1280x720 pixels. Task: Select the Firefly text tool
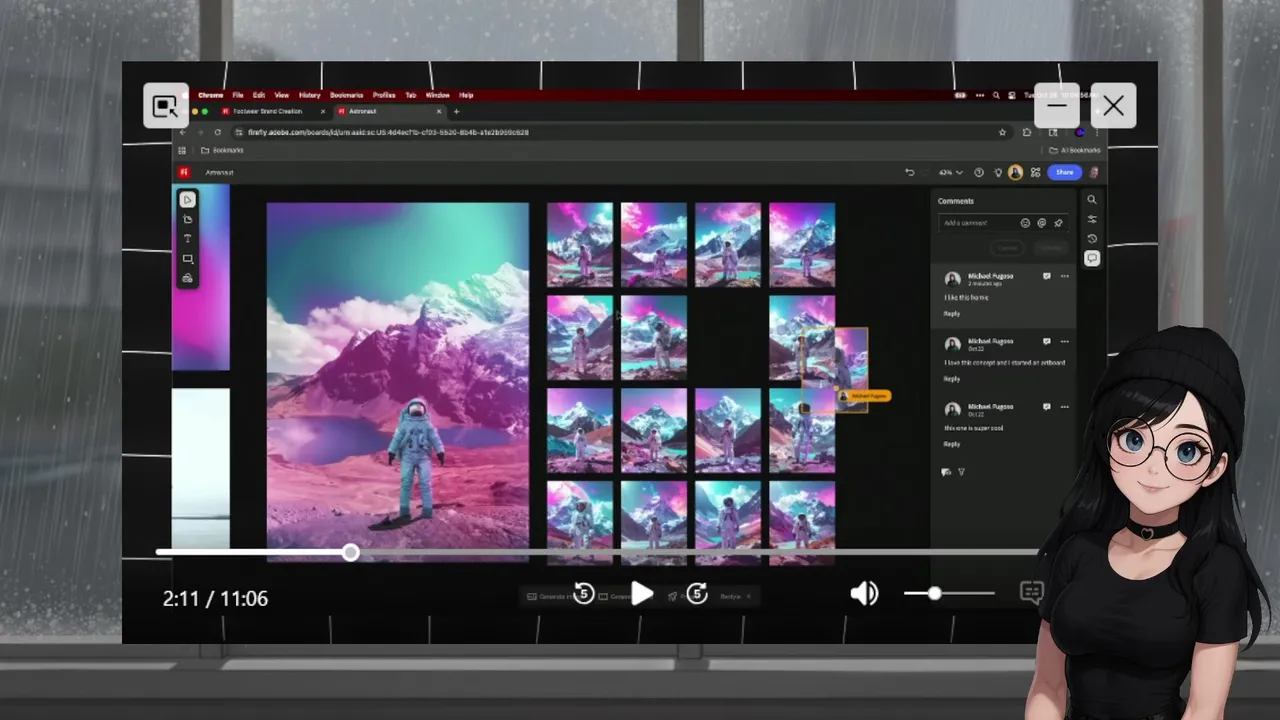(x=187, y=239)
